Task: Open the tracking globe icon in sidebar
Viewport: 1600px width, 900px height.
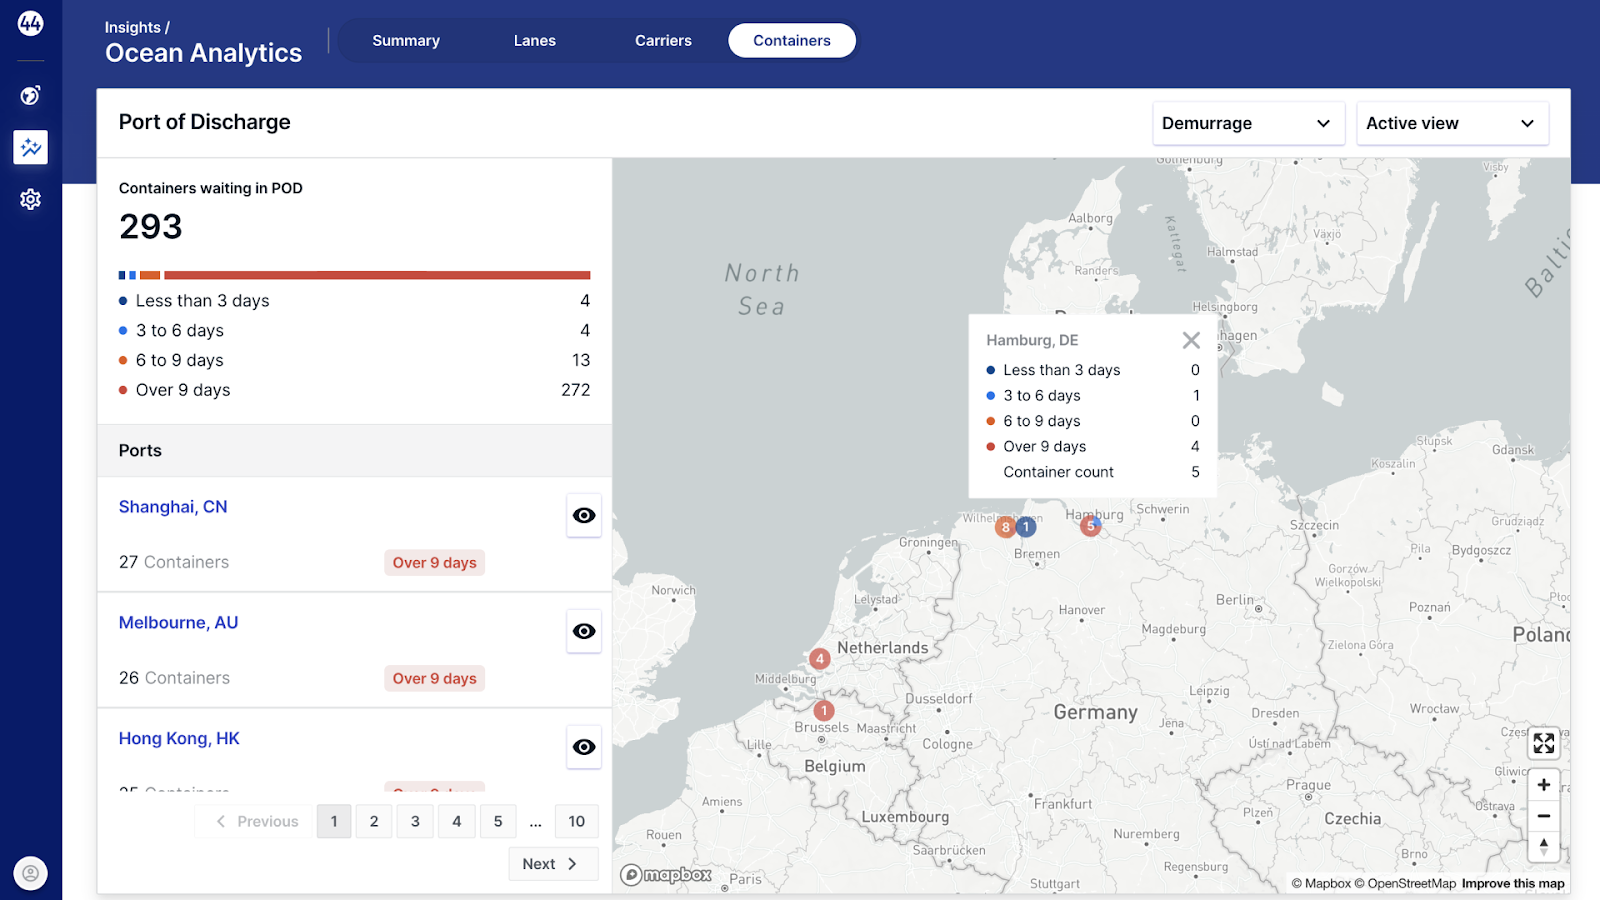Action: pos(31,95)
